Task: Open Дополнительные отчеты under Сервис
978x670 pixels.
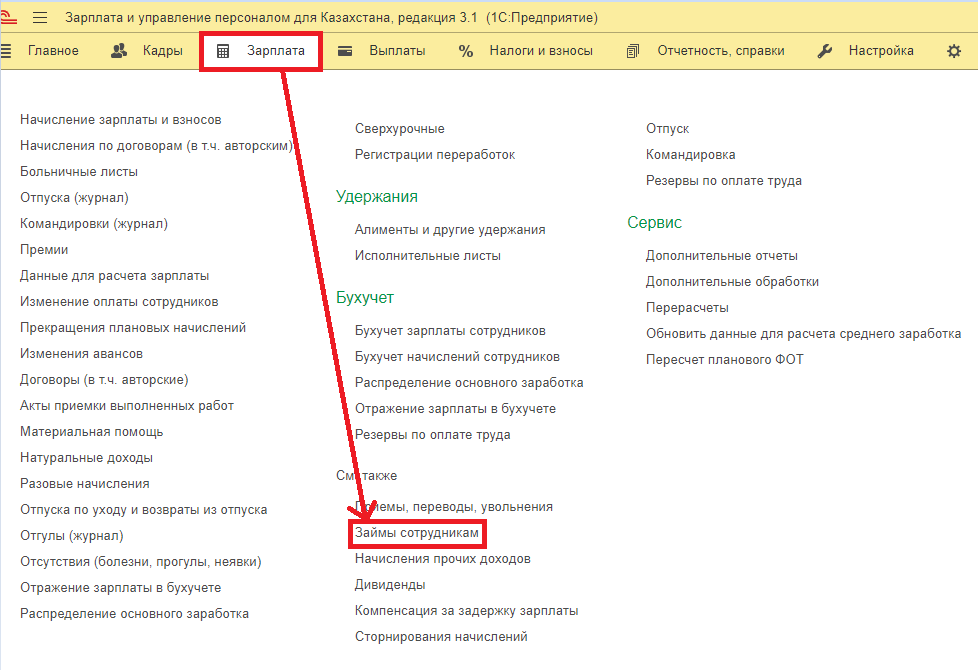Action: (721, 256)
